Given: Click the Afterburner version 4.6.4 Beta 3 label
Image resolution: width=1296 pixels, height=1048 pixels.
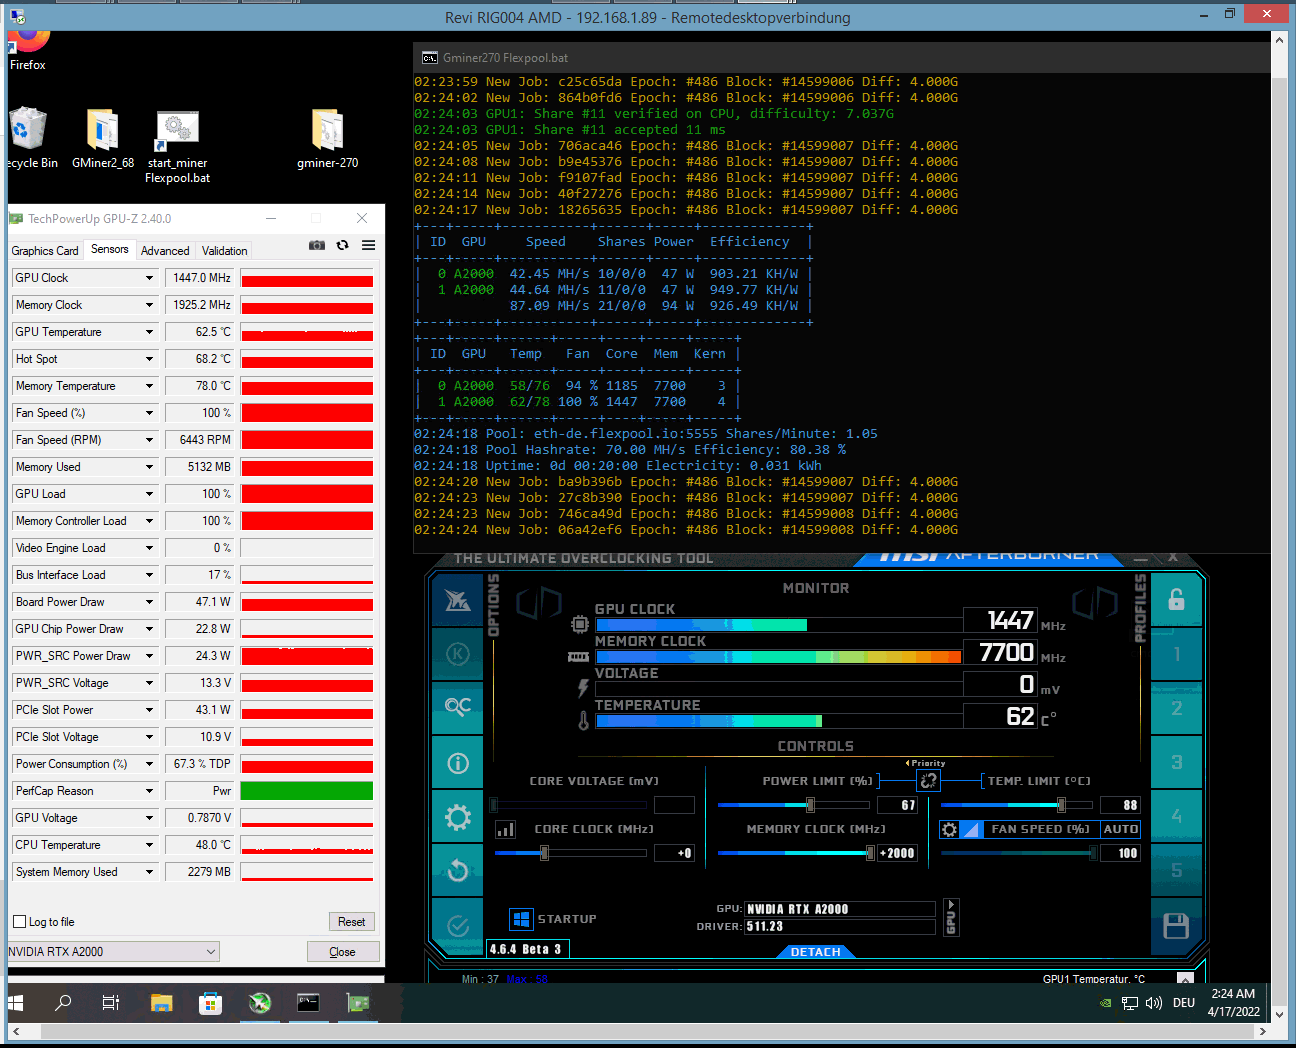Looking at the screenshot, I should pos(528,949).
